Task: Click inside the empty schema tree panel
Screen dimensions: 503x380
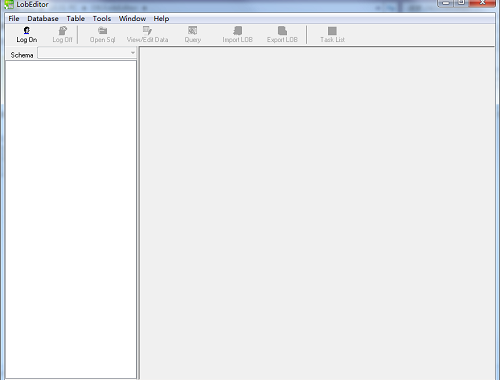Action: (71, 219)
